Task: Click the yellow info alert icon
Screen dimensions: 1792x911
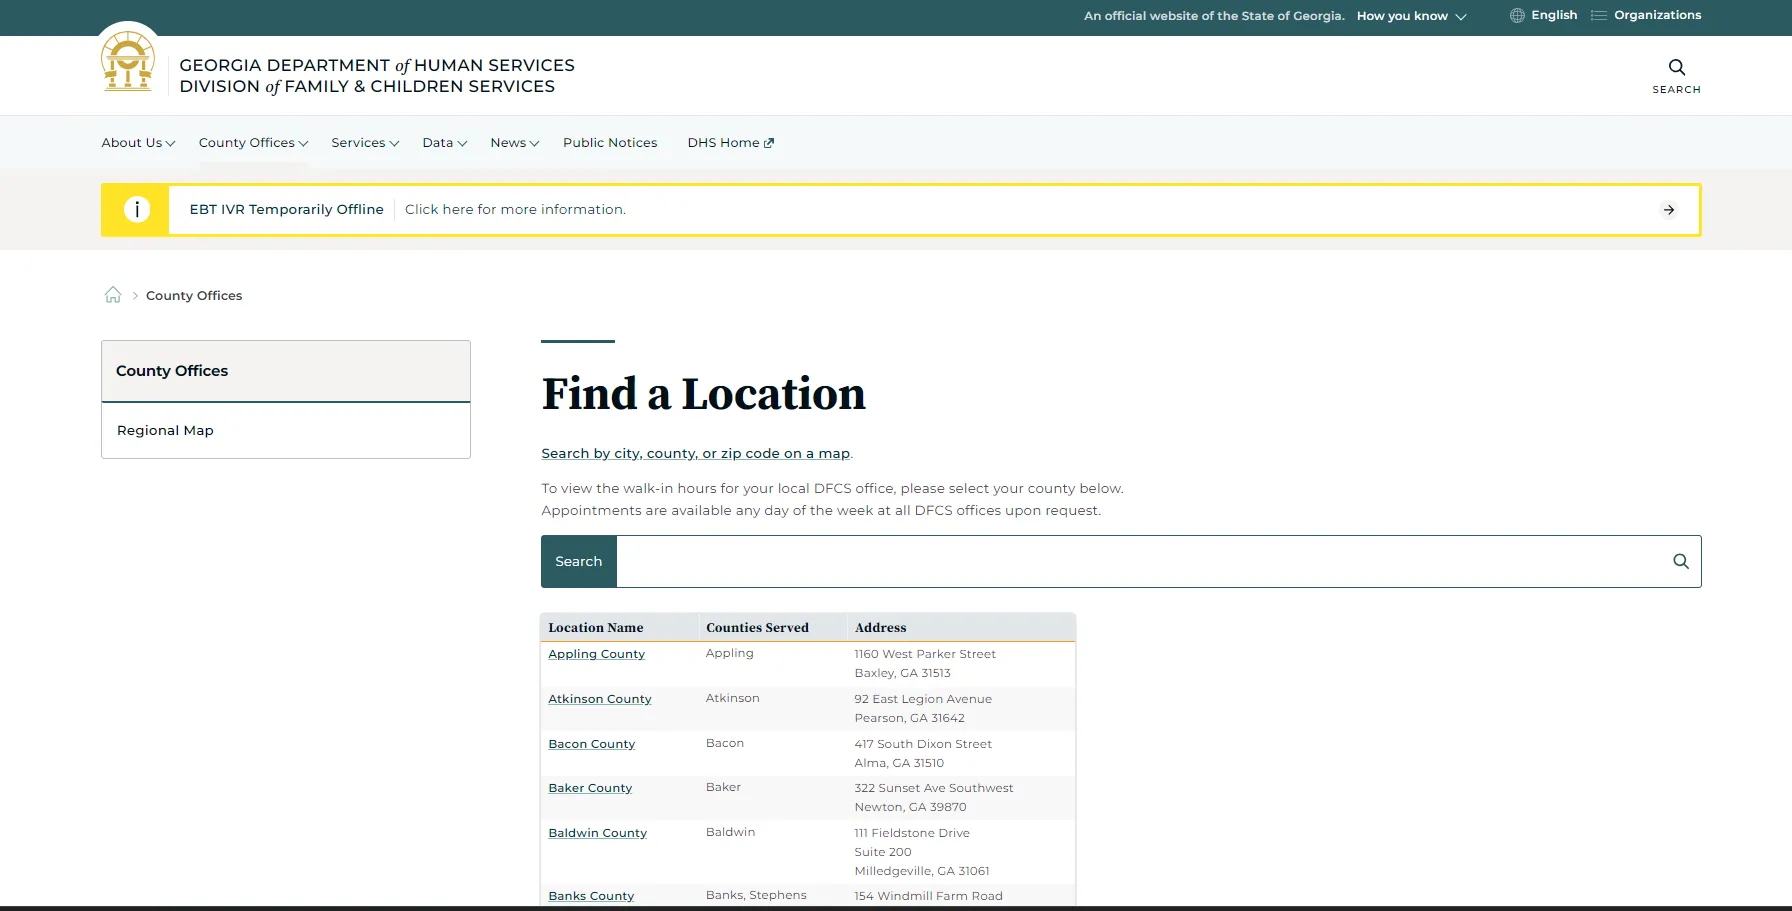Action: pos(136,209)
